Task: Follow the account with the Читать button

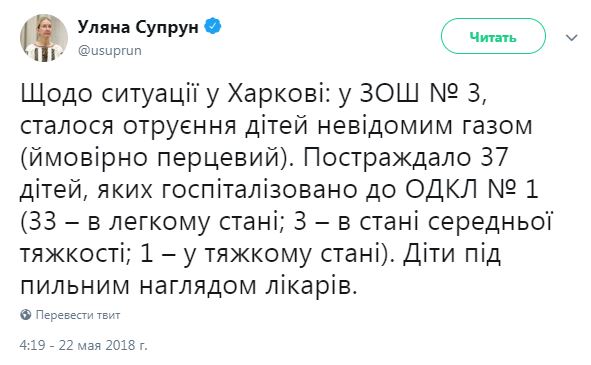Action: (x=493, y=36)
